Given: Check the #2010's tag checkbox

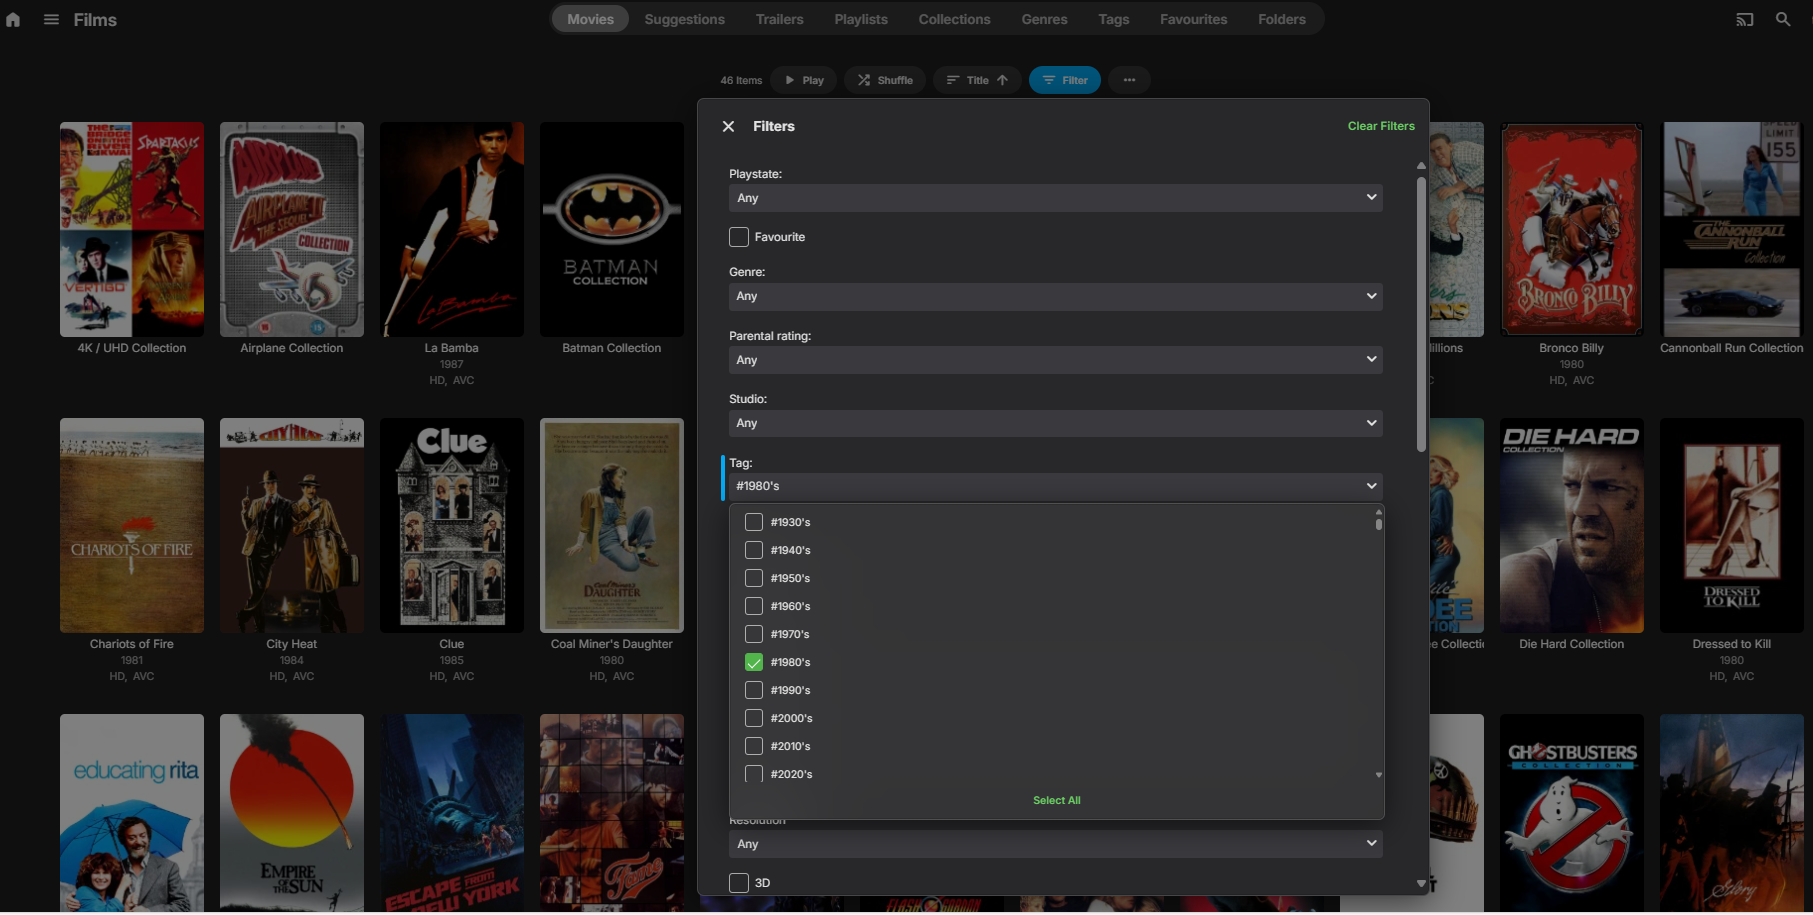Looking at the screenshot, I should tap(754, 746).
